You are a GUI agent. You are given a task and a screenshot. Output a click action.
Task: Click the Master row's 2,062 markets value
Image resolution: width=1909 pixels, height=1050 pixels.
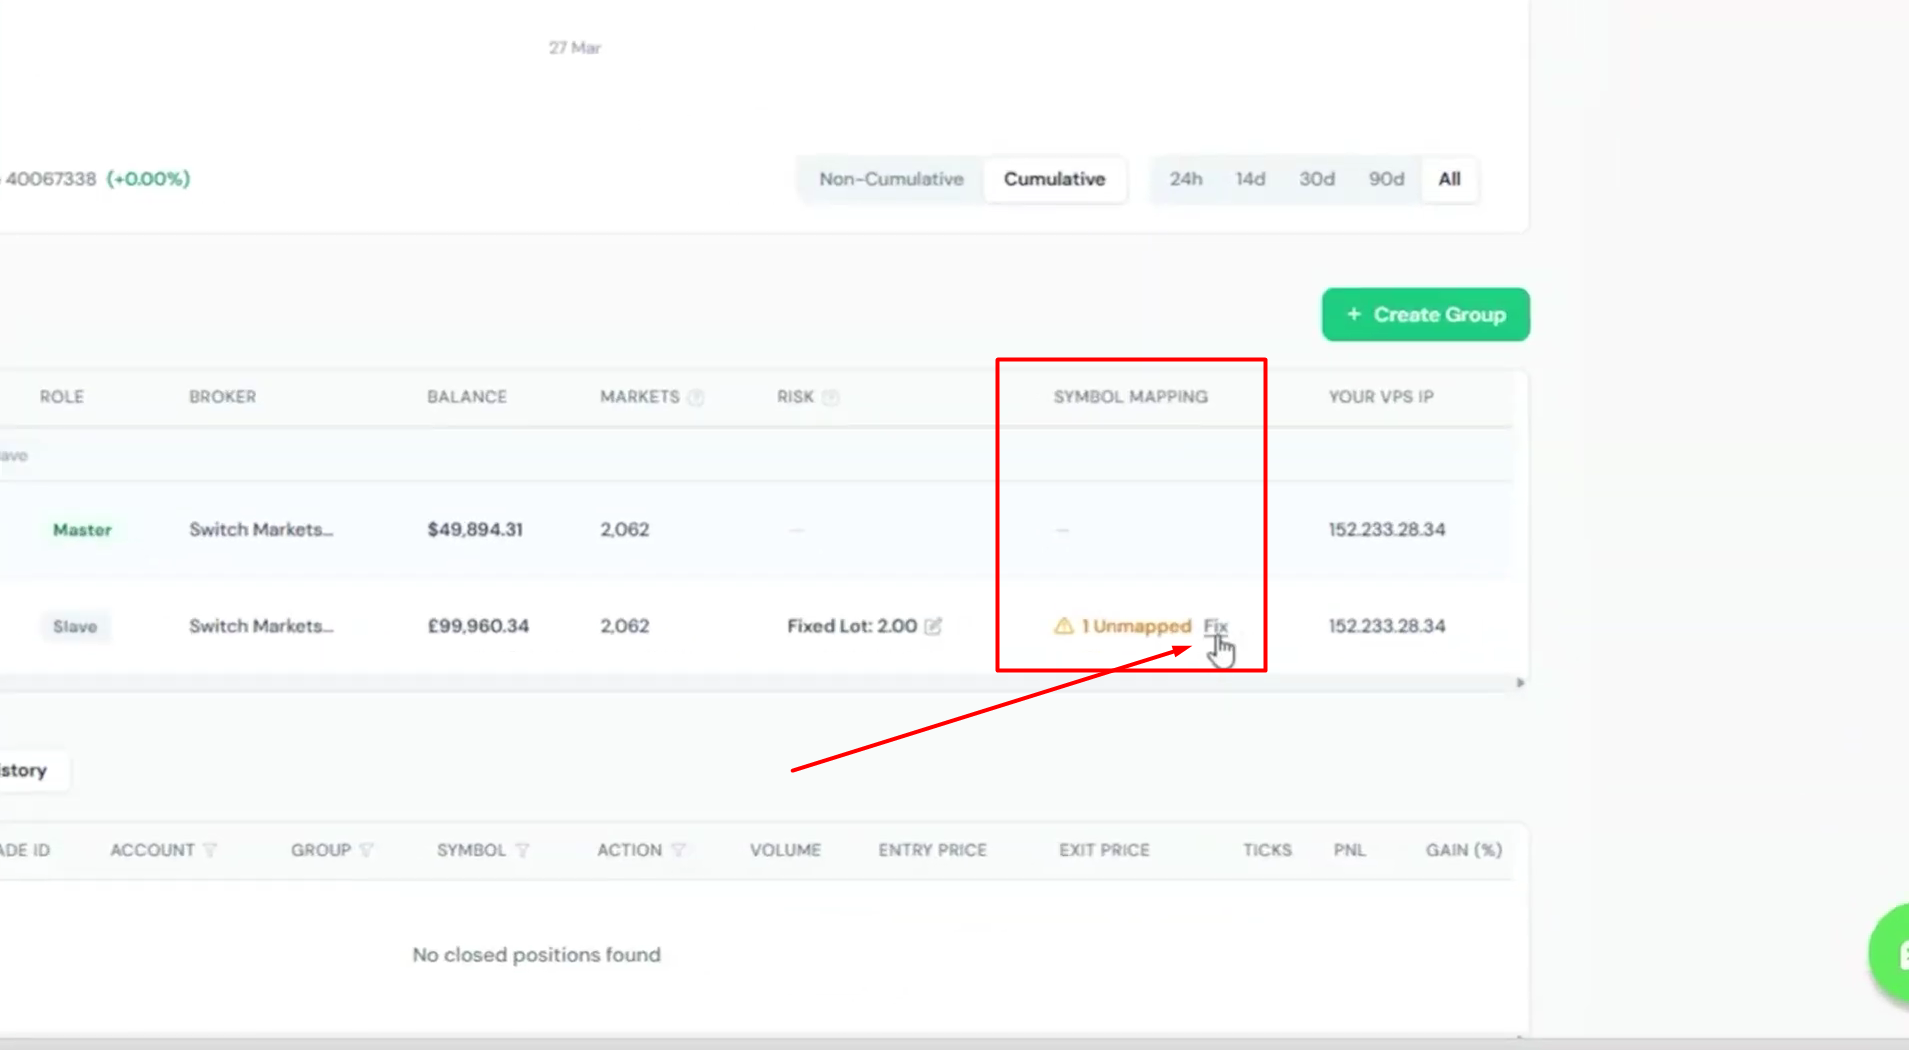point(625,530)
